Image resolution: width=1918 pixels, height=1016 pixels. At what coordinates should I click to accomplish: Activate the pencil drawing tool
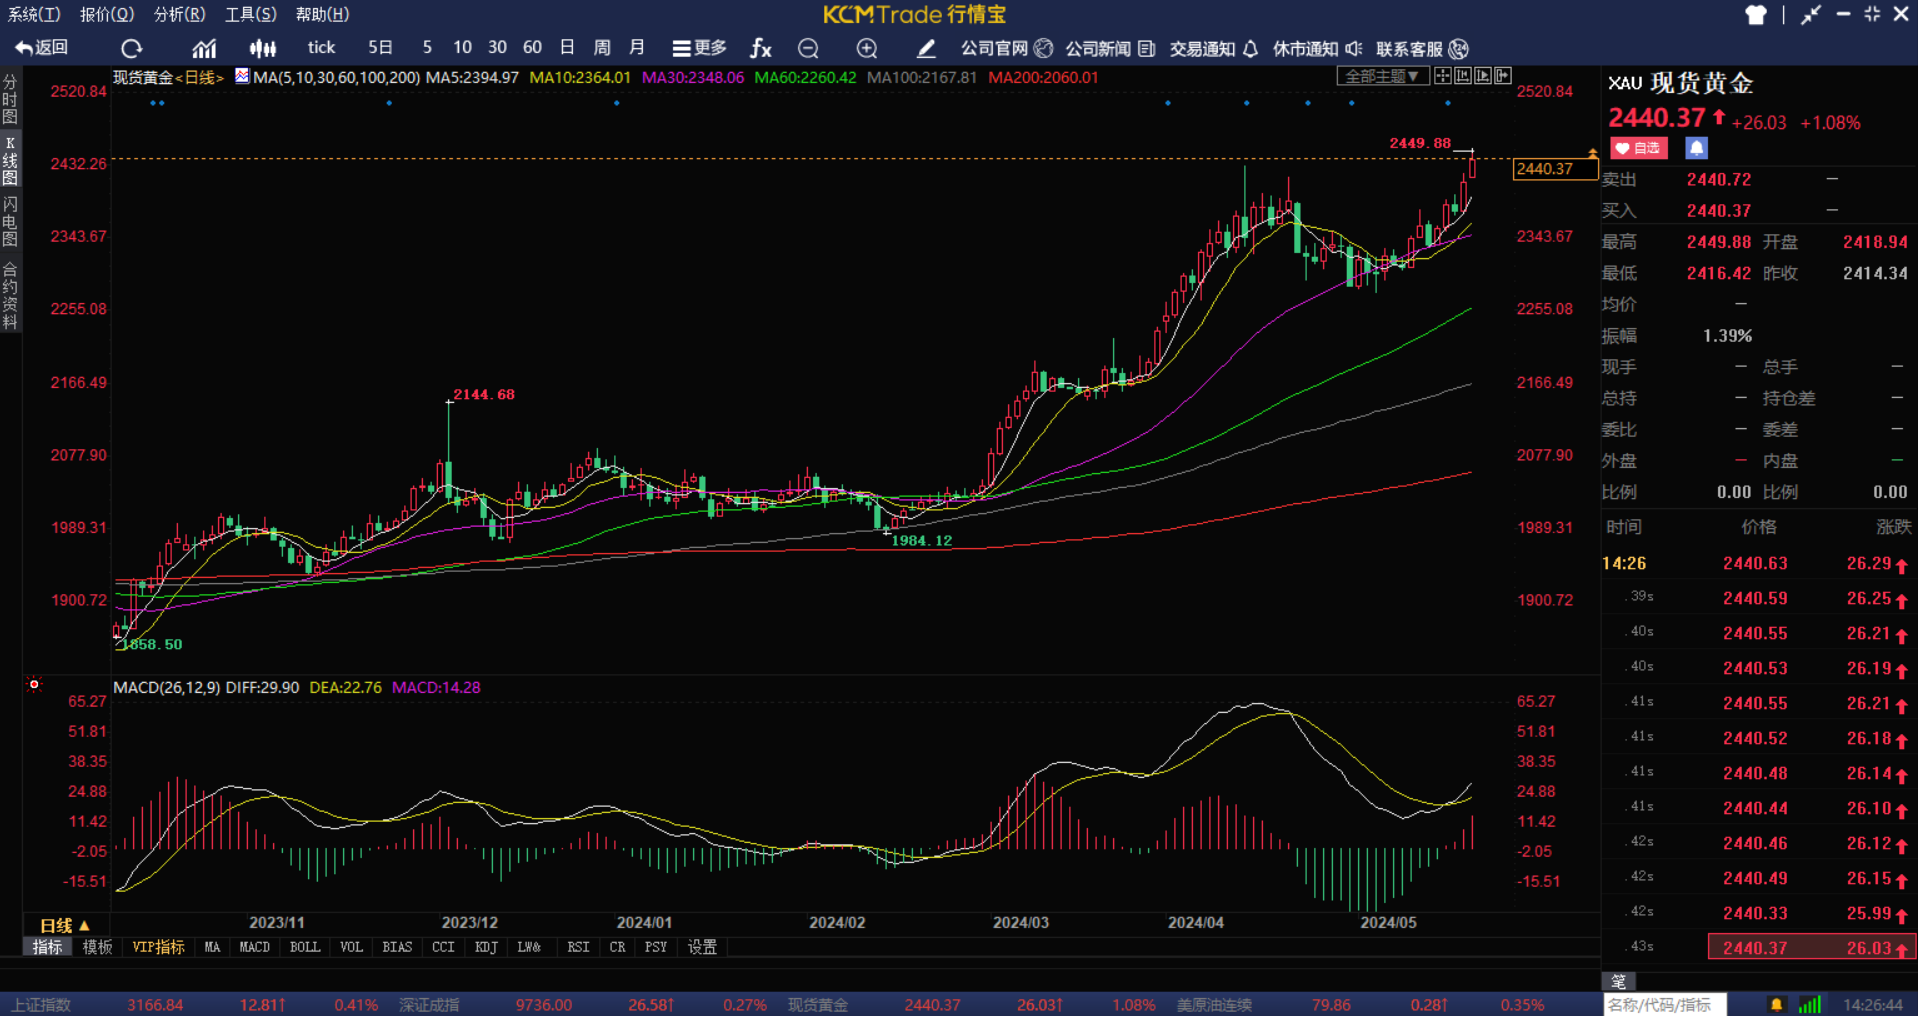pyautogui.click(x=926, y=48)
